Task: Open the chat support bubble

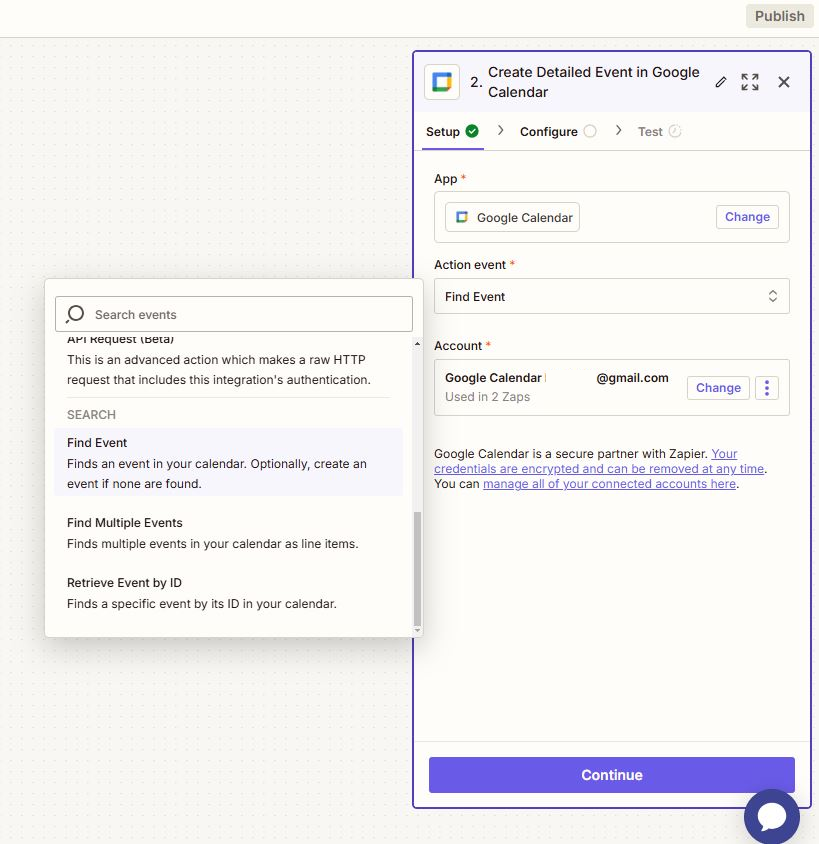Action: pyautogui.click(x=772, y=816)
